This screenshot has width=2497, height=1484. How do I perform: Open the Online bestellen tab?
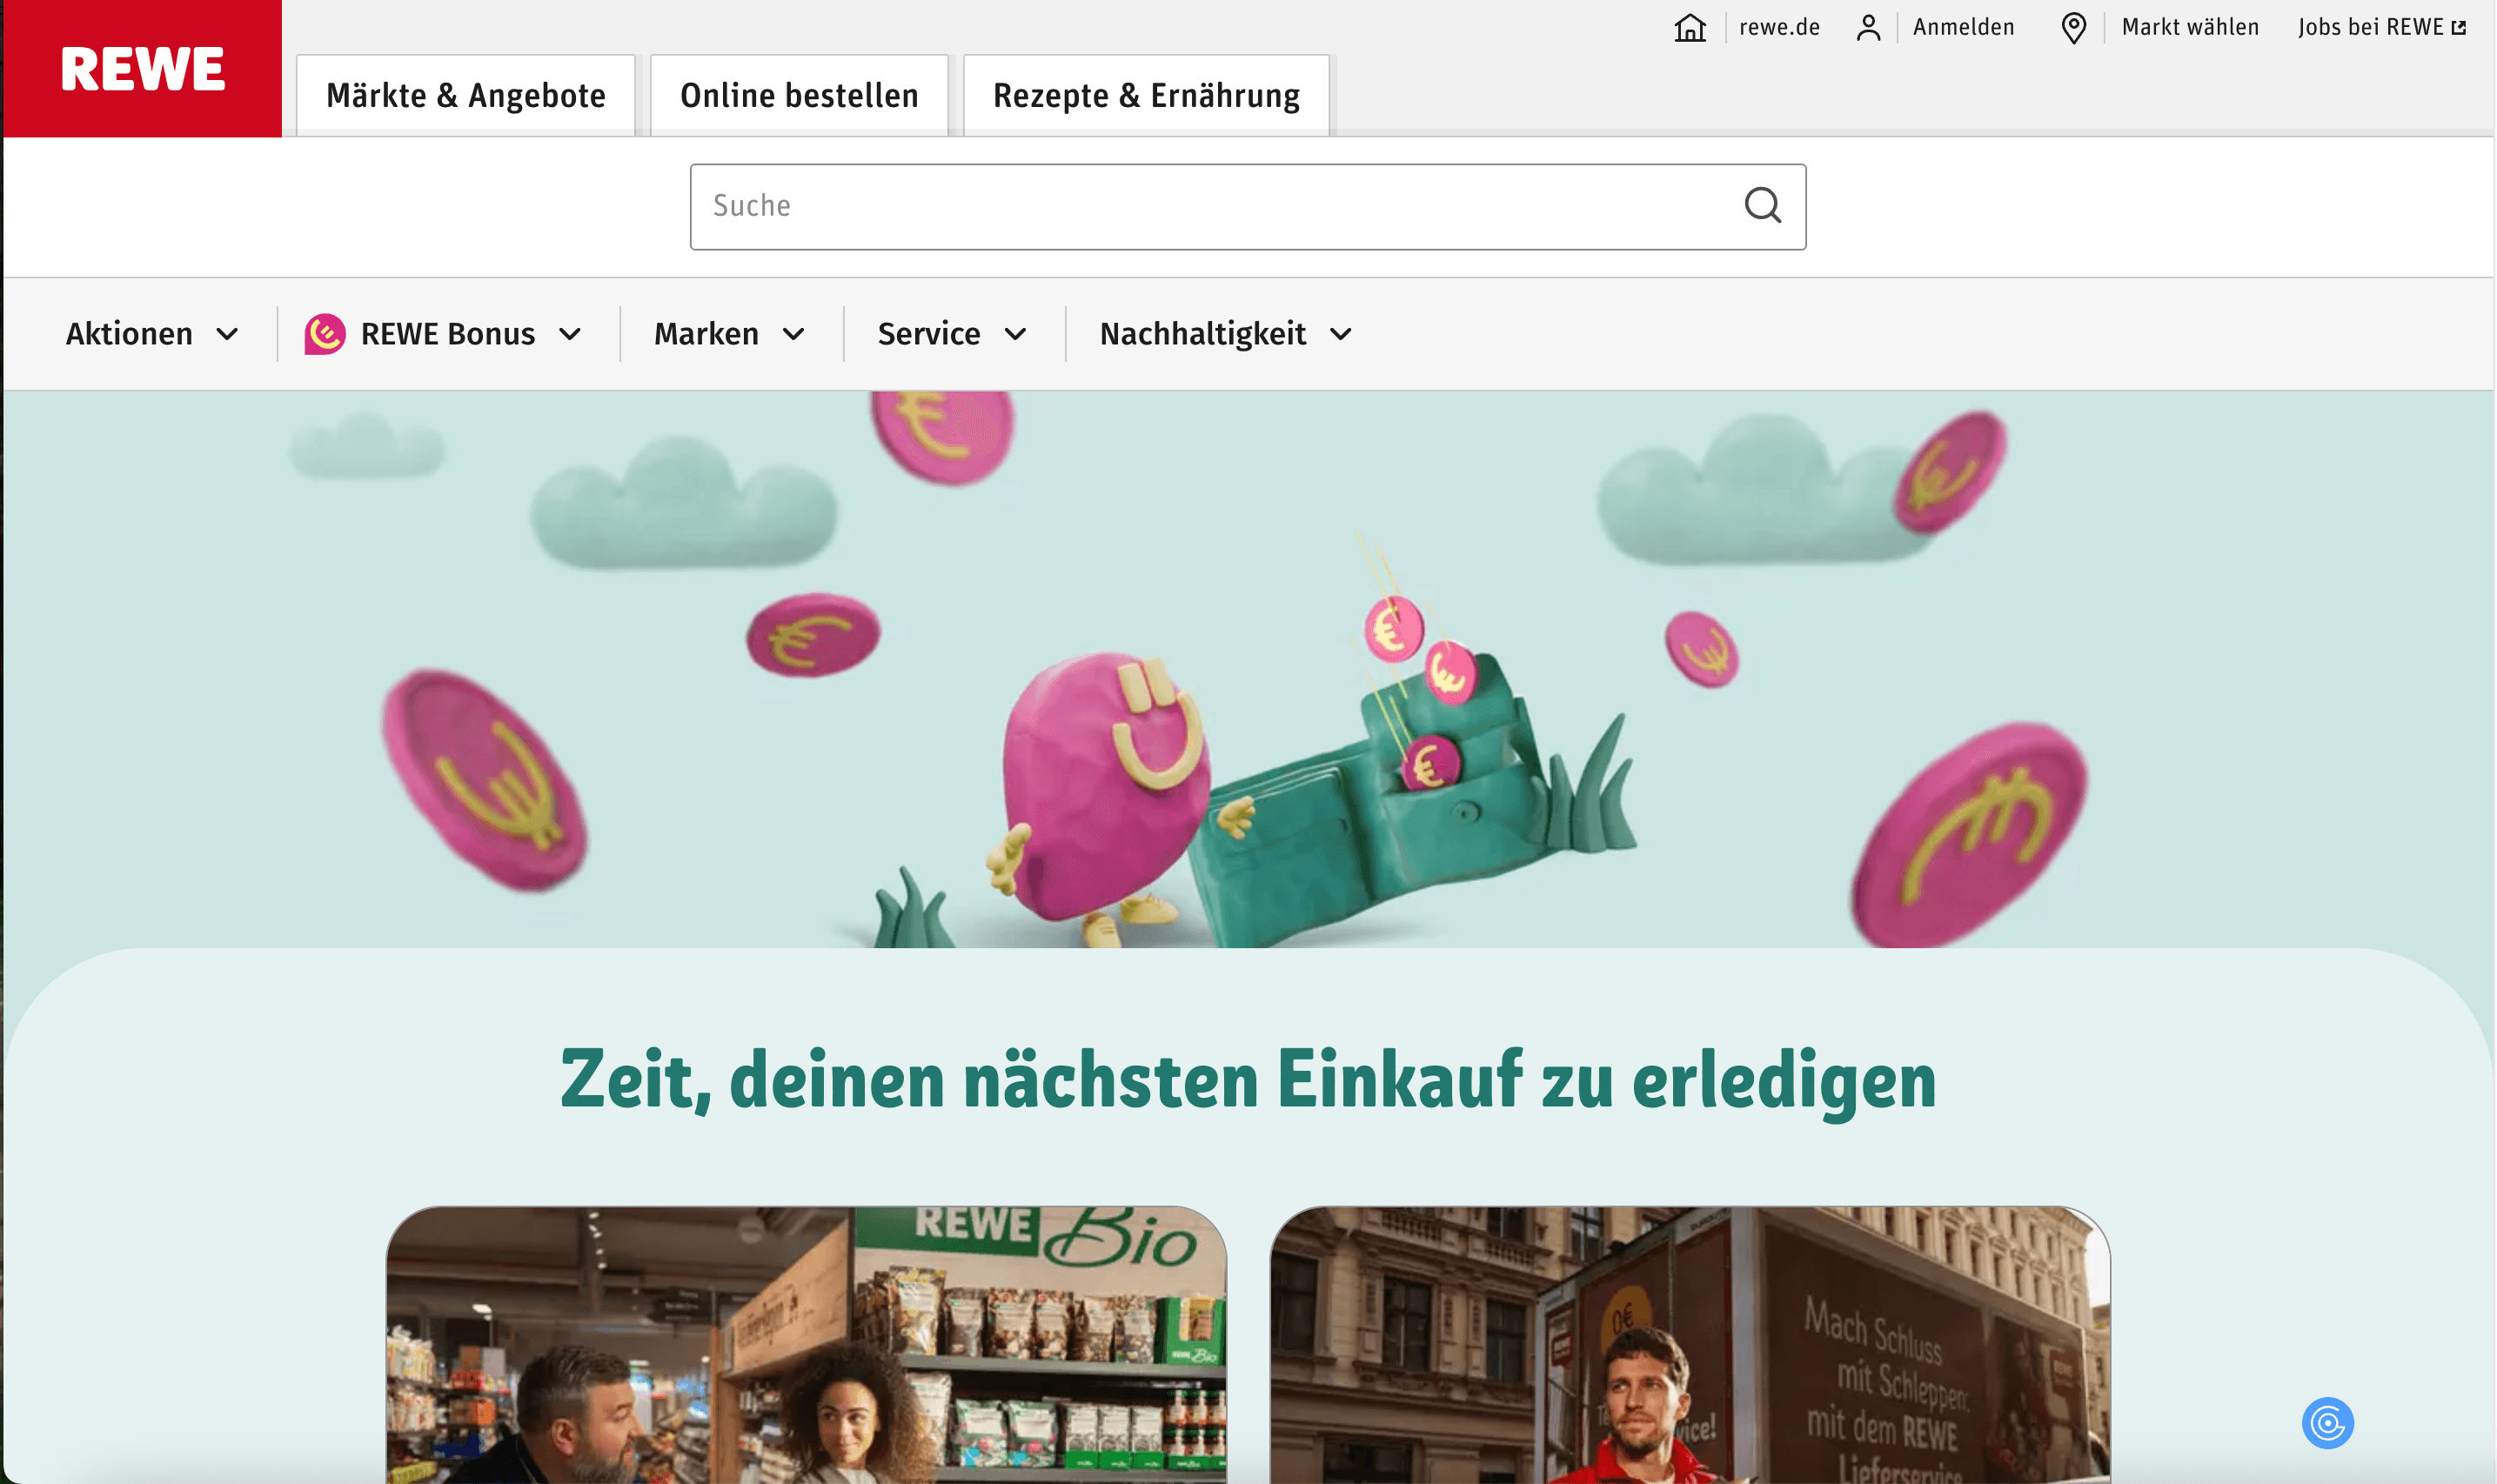click(x=799, y=96)
